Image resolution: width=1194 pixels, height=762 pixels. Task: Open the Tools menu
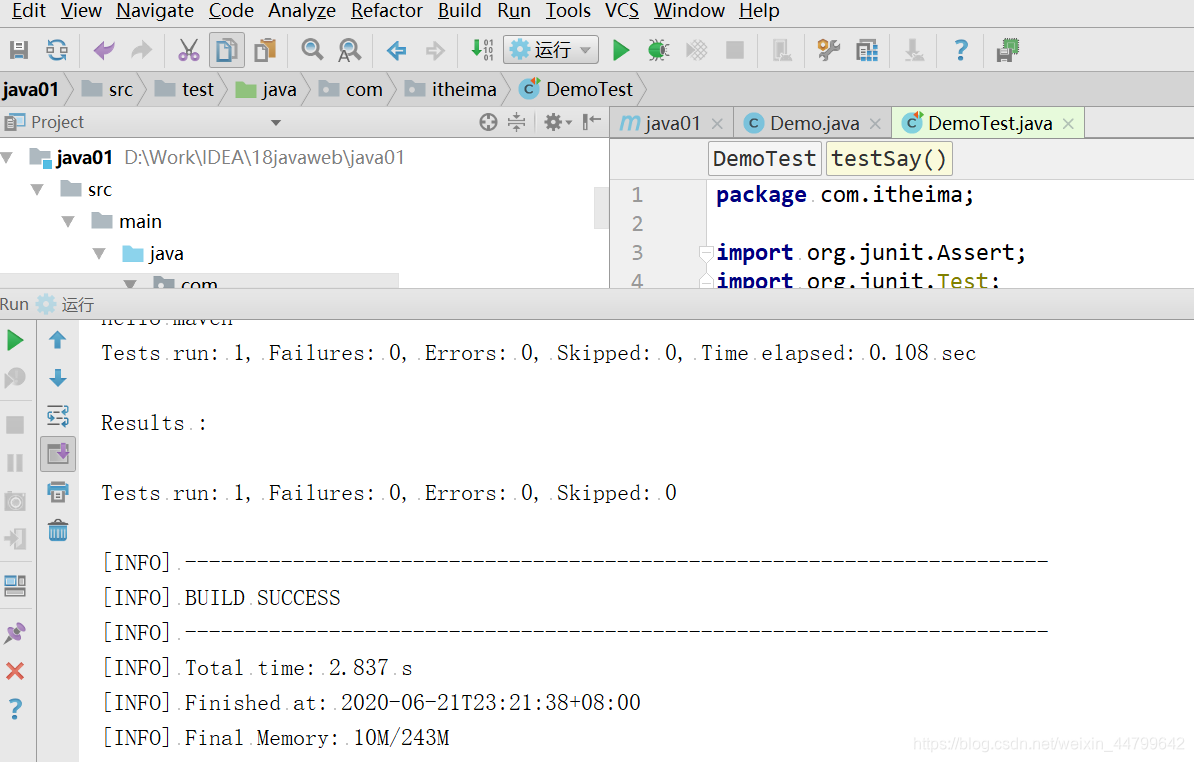pyautogui.click(x=567, y=11)
